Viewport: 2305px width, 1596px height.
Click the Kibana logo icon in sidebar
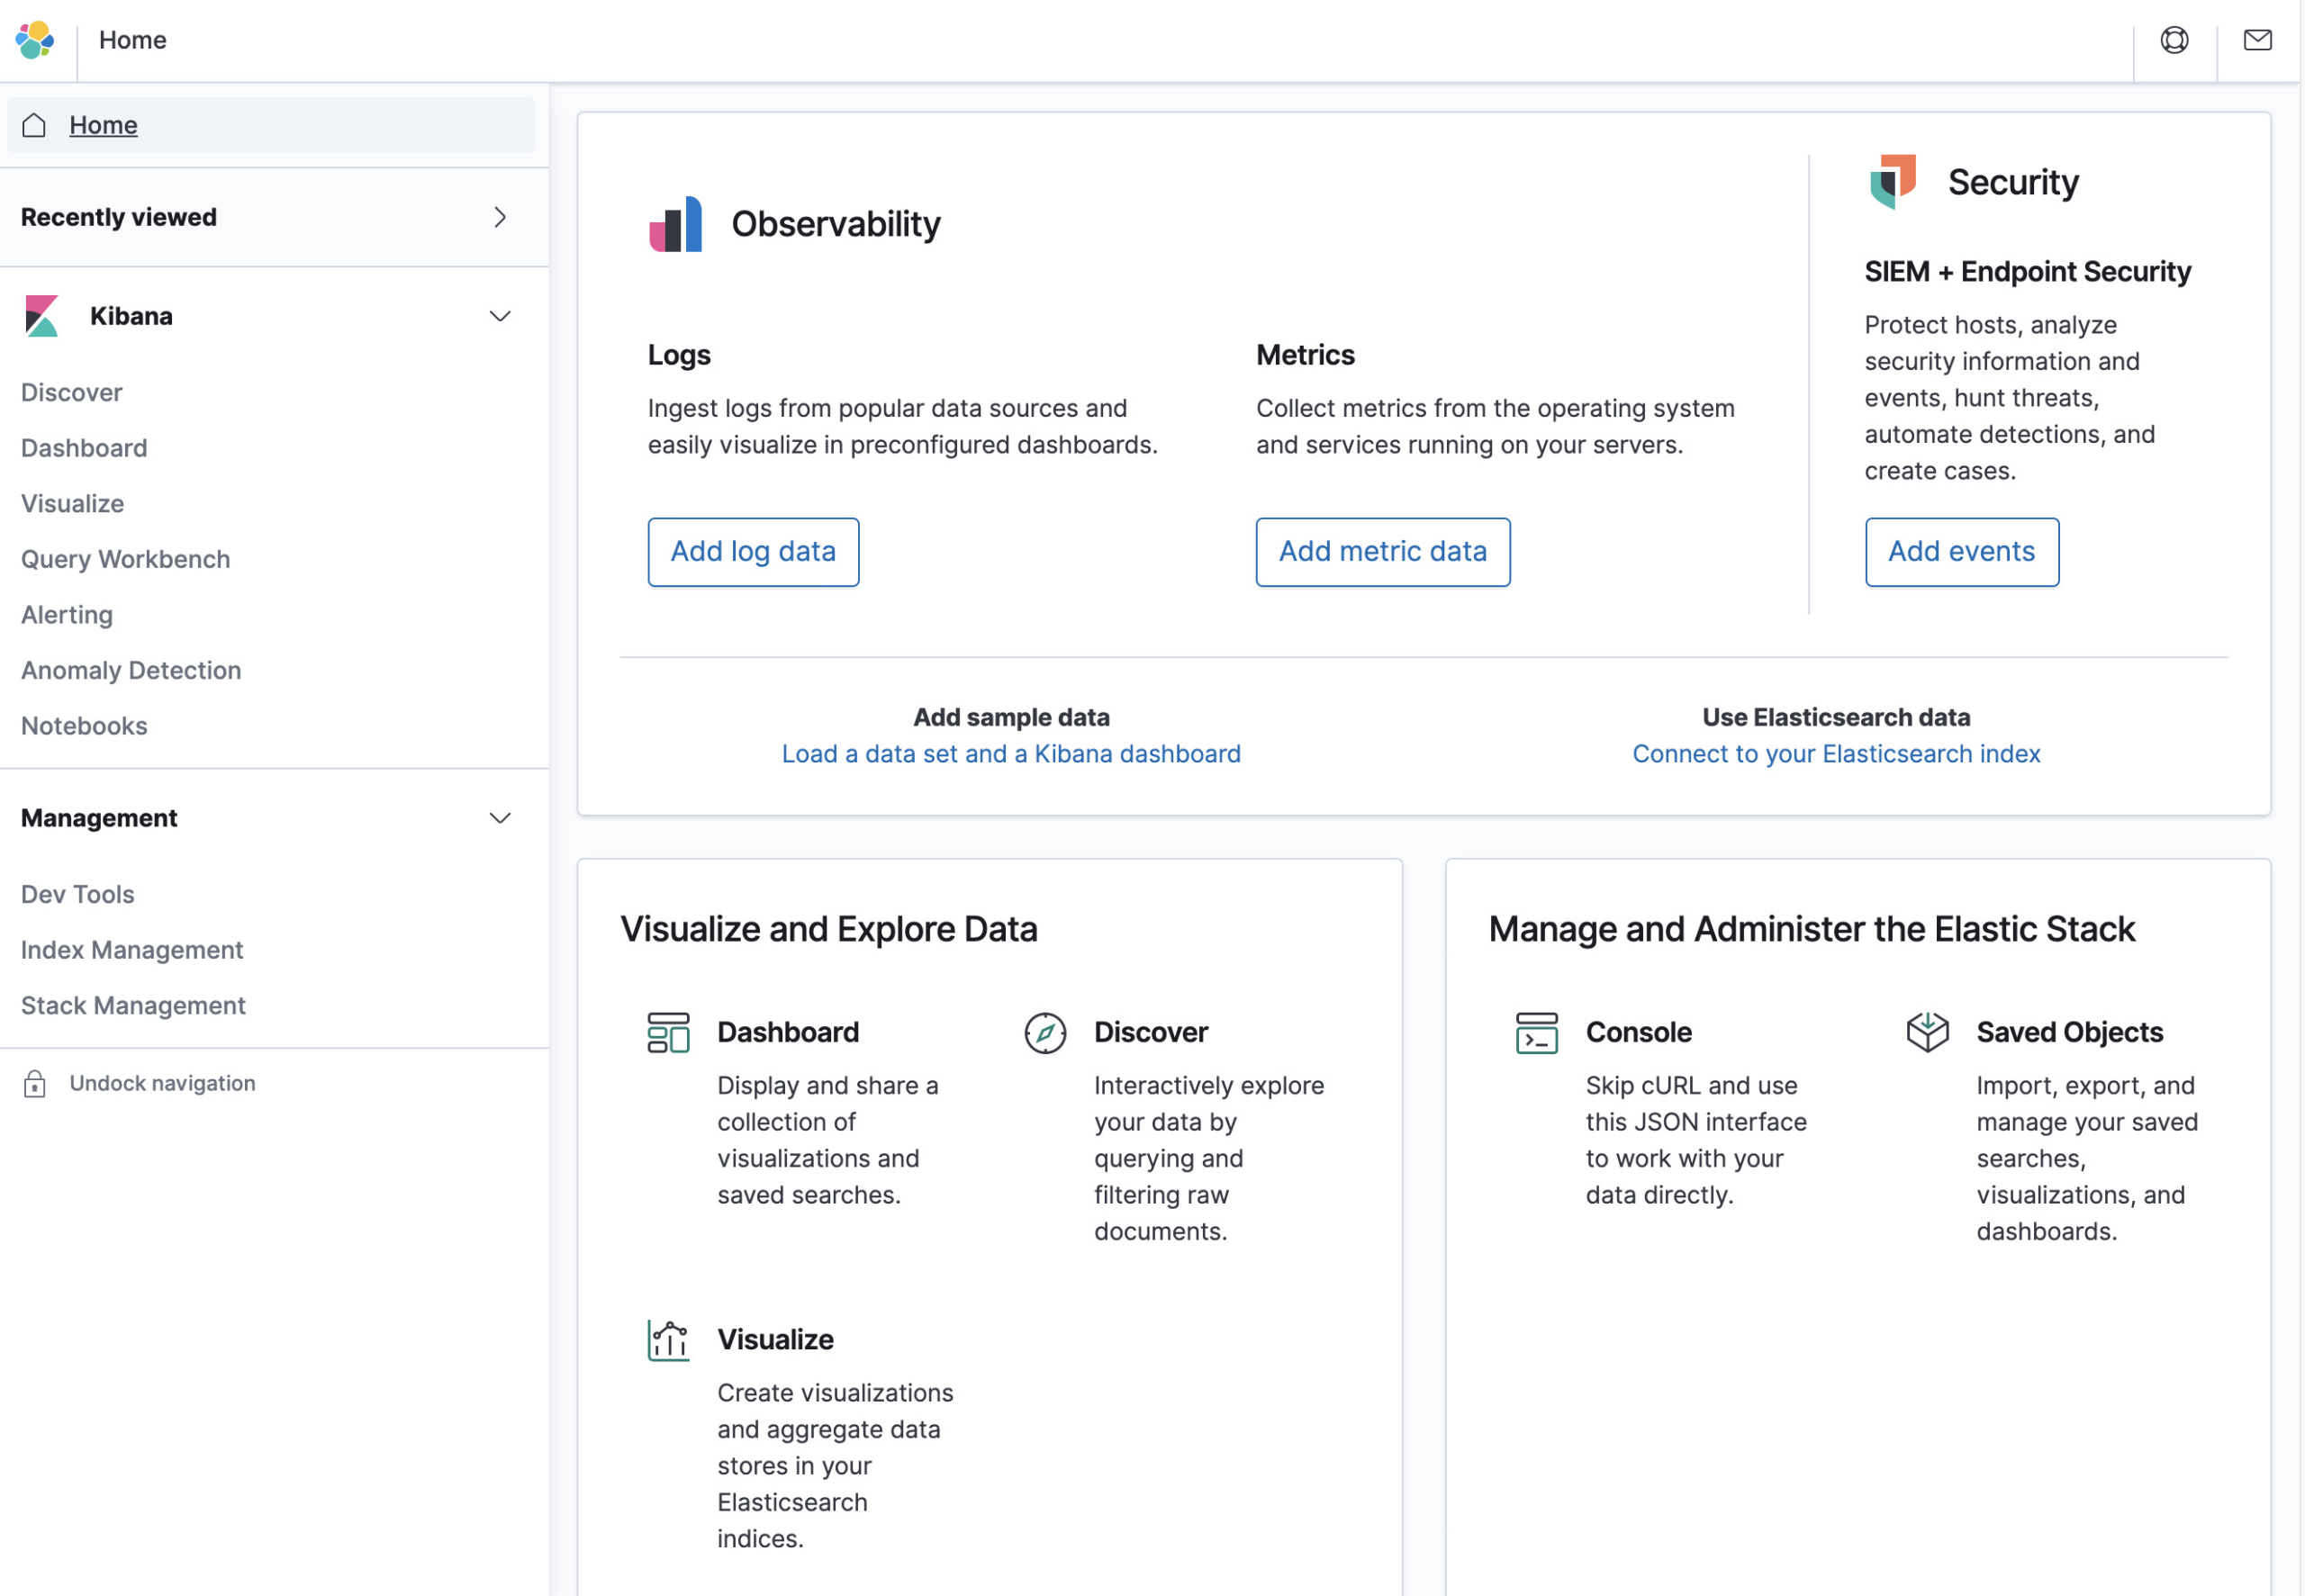[42, 316]
